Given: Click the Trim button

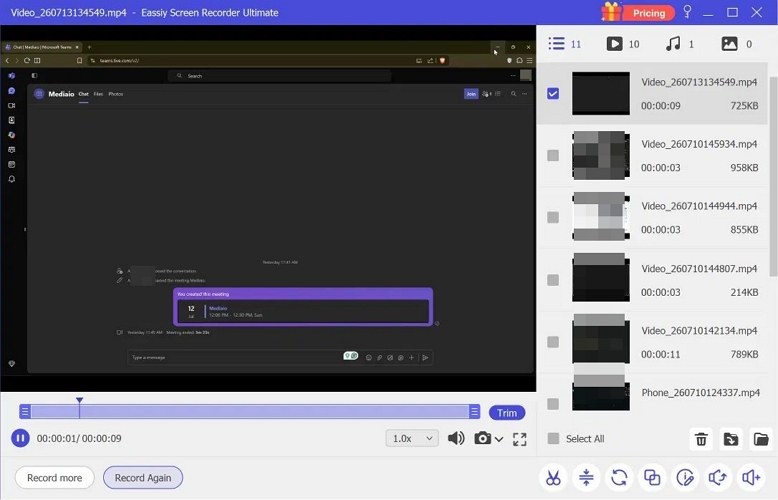Looking at the screenshot, I should [507, 413].
